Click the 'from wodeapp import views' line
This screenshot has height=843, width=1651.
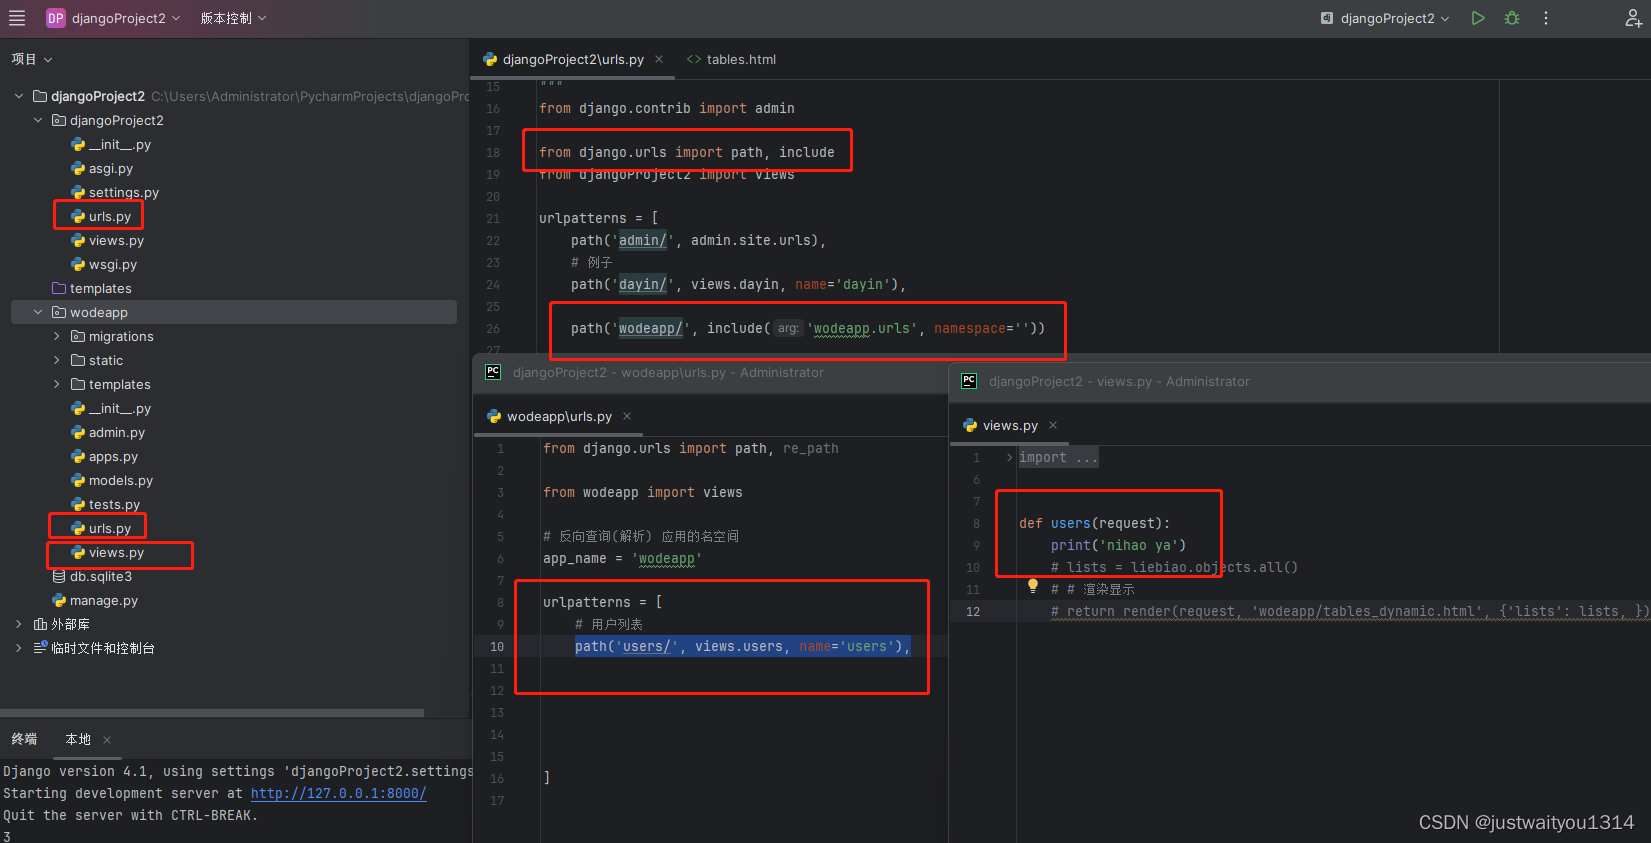(x=643, y=492)
